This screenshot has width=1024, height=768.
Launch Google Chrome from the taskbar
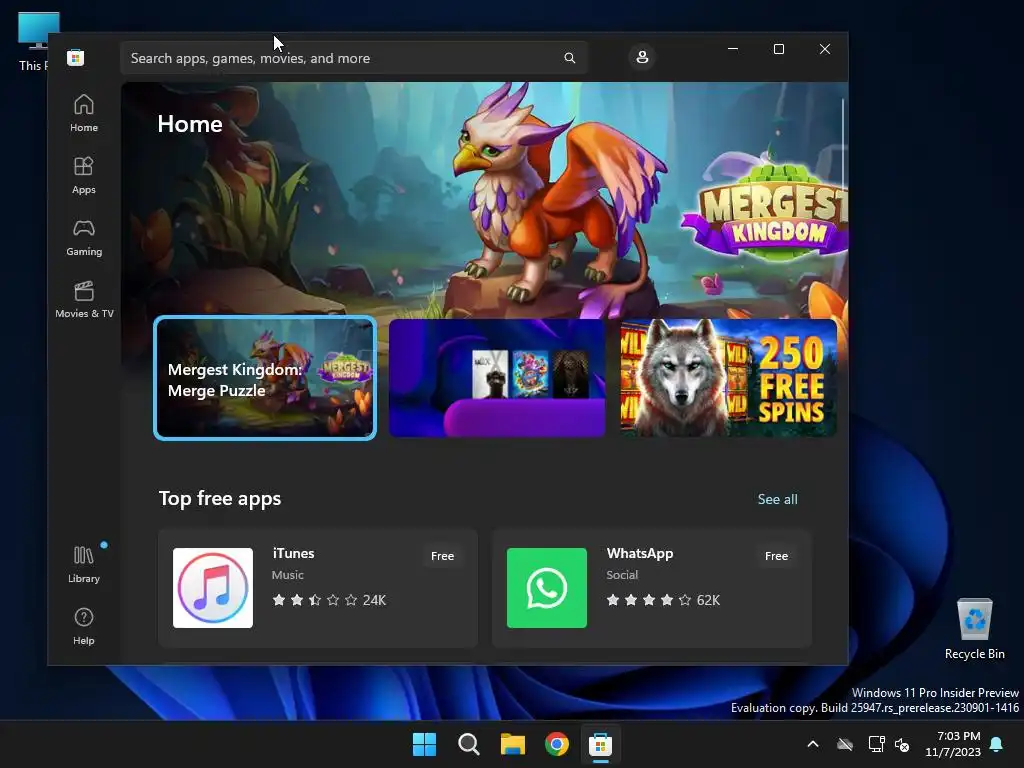click(556, 744)
